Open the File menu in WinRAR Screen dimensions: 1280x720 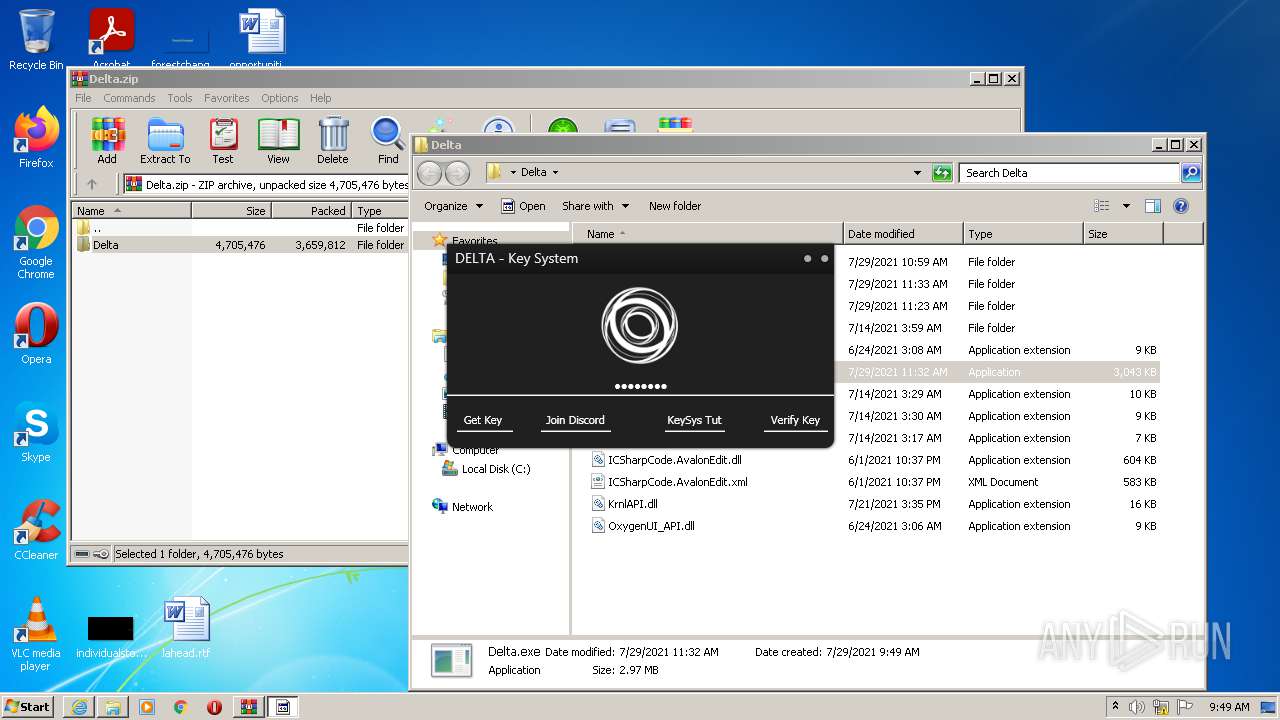[x=83, y=98]
